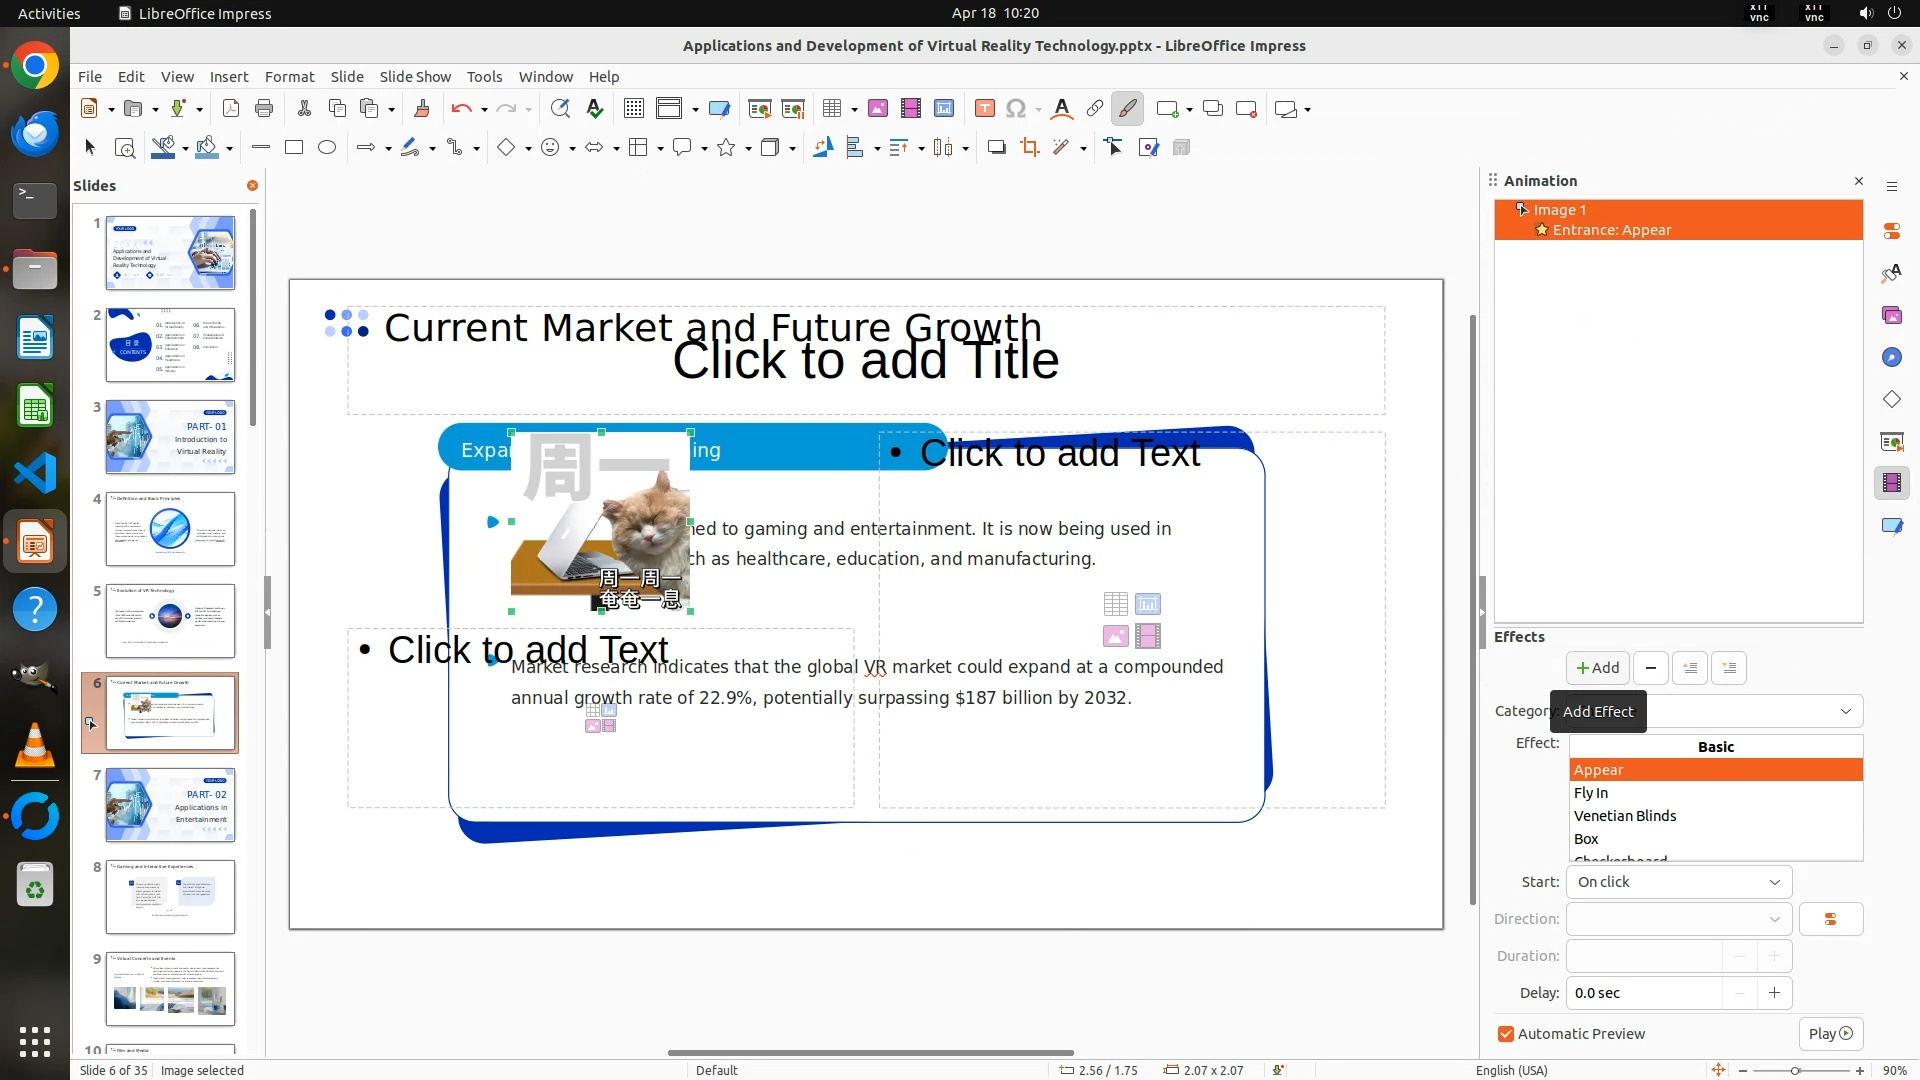Image resolution: width=1920 pixels, height=1080 pixels.
Task: Click the Print icon in toolbar
Action: point(264,109)
